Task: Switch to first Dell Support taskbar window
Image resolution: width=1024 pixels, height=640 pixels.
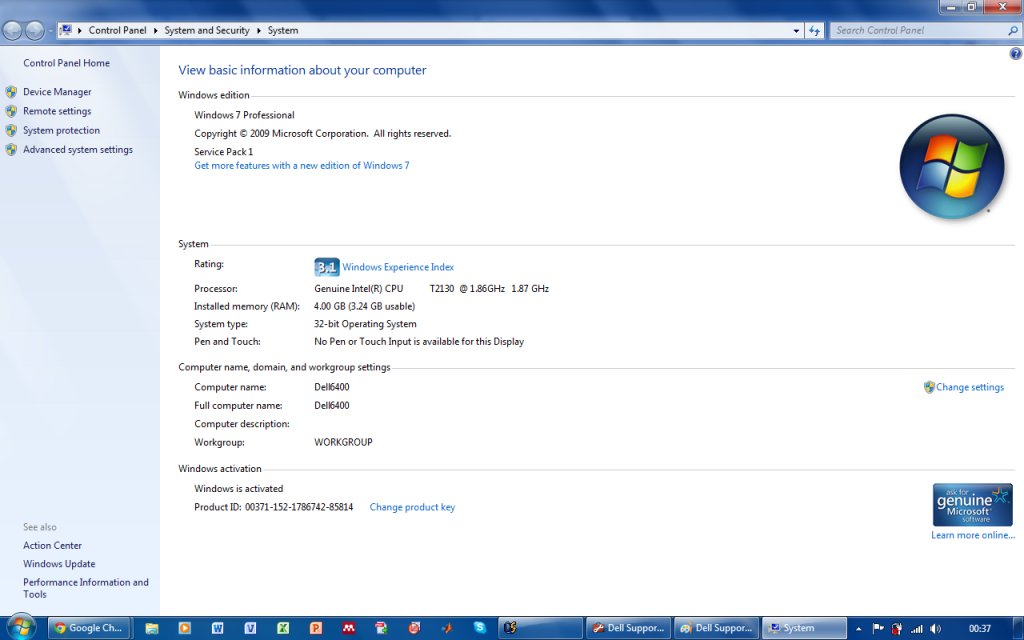Action: tap(628, 628)
